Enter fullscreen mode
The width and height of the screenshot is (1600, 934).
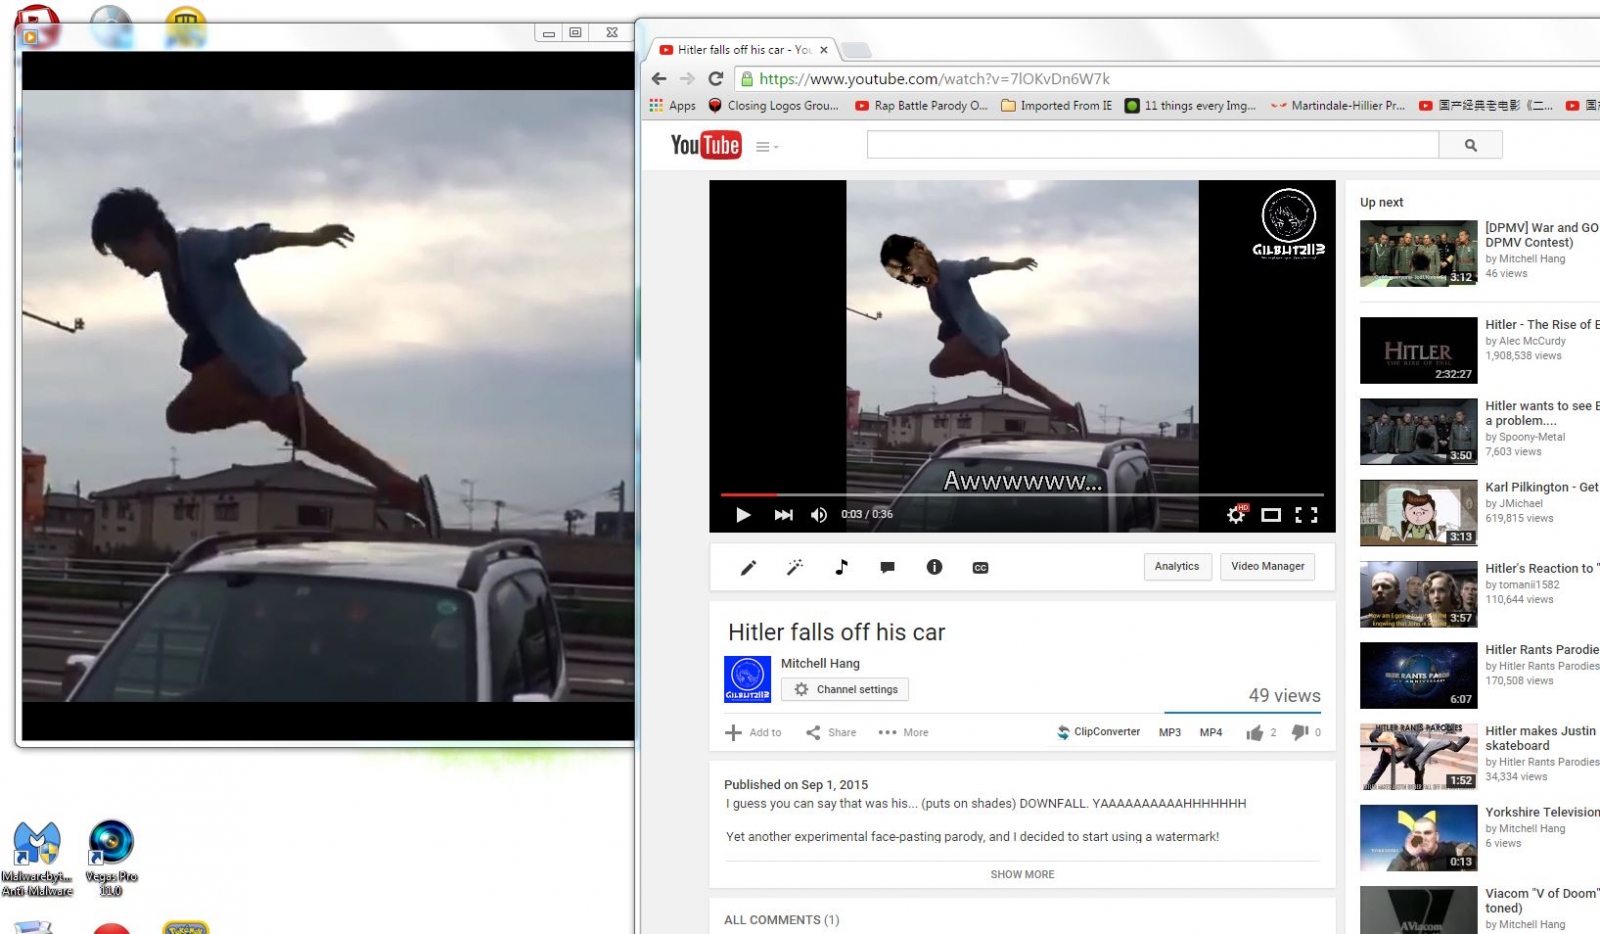click(x=1306, y=515)
